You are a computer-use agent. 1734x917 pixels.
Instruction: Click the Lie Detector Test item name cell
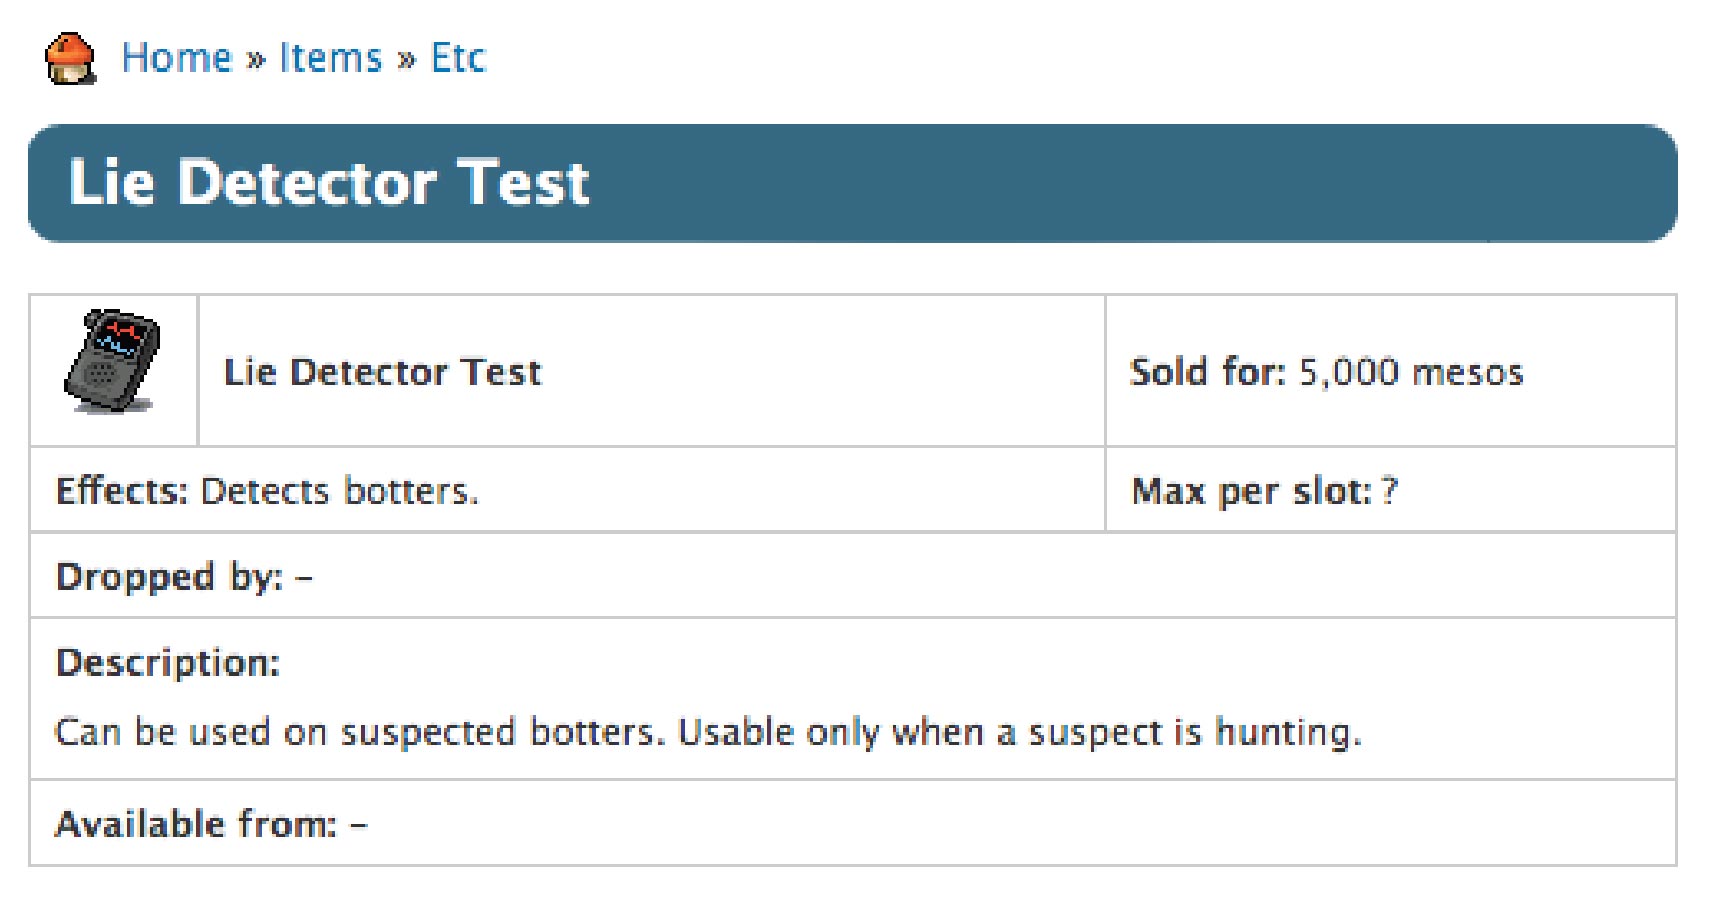click(382, 372)
